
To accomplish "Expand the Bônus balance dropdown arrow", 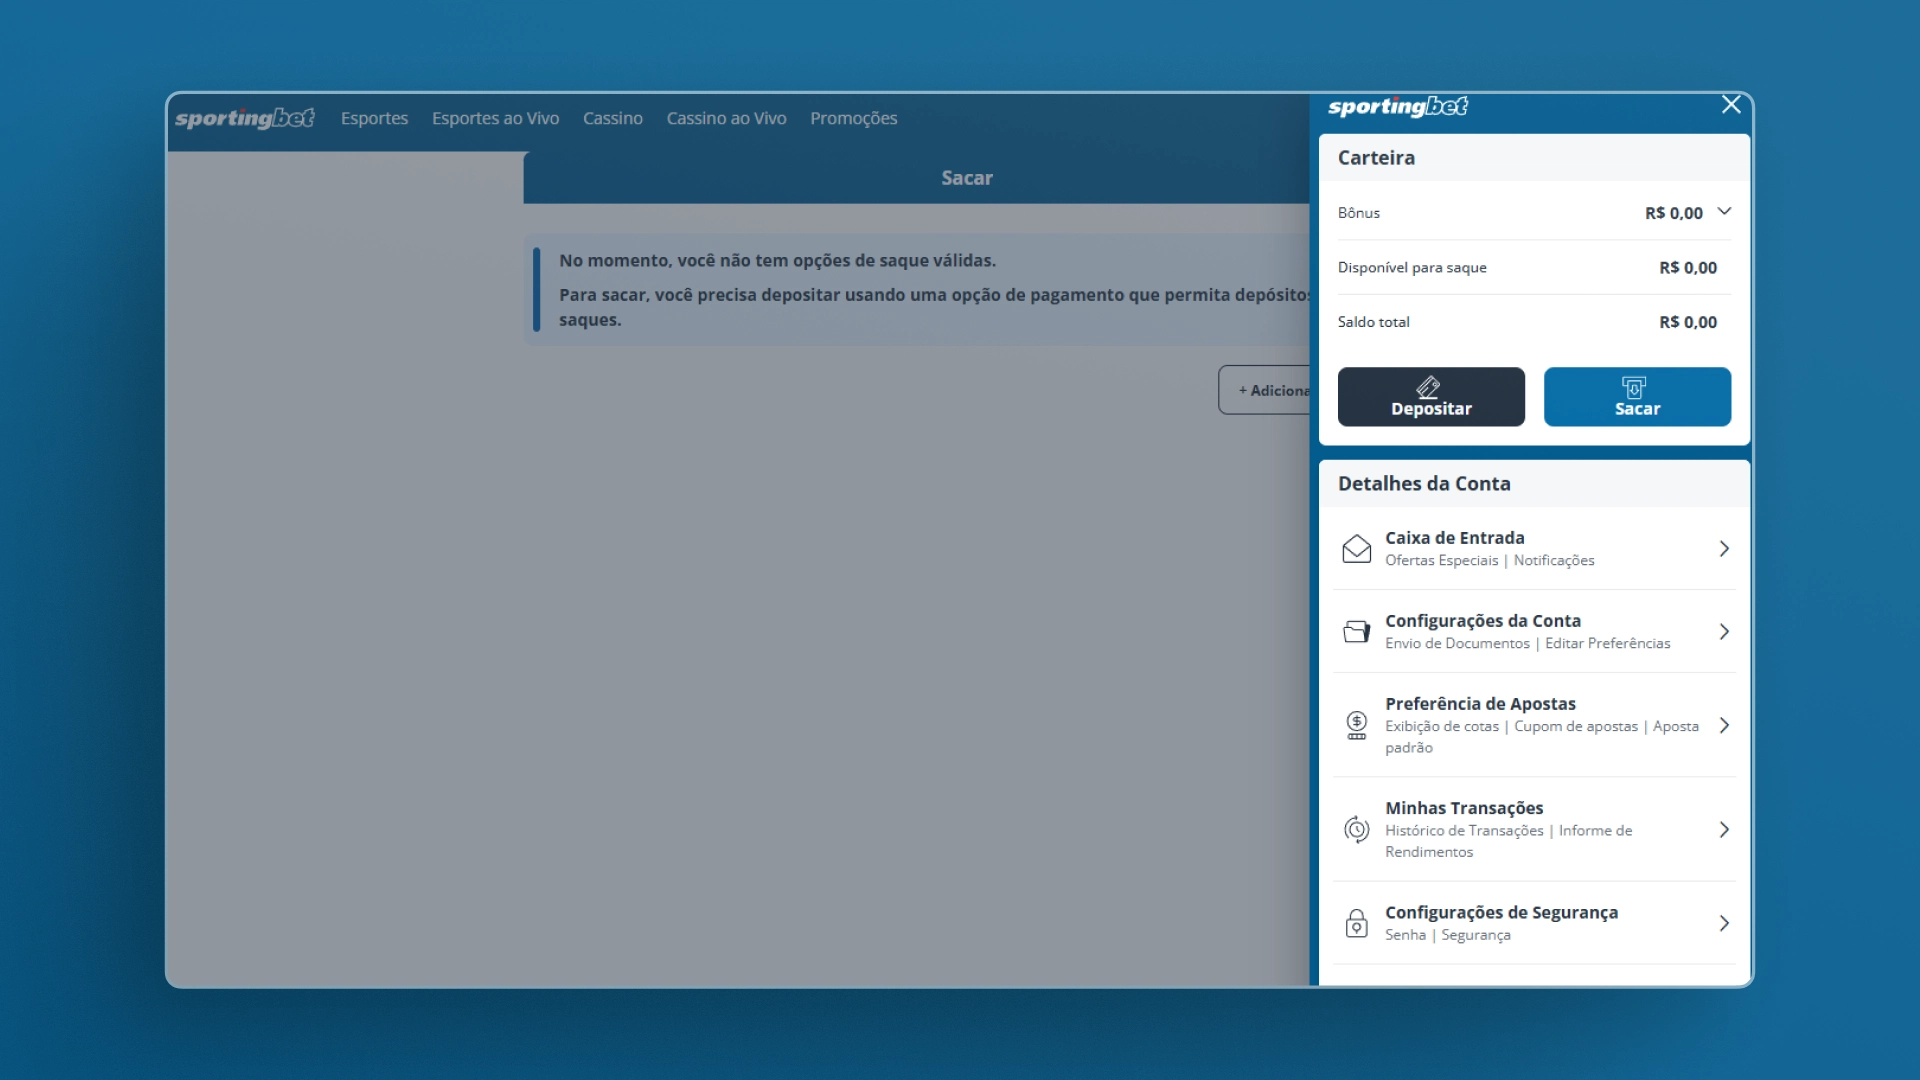I will coord(1724,212).
